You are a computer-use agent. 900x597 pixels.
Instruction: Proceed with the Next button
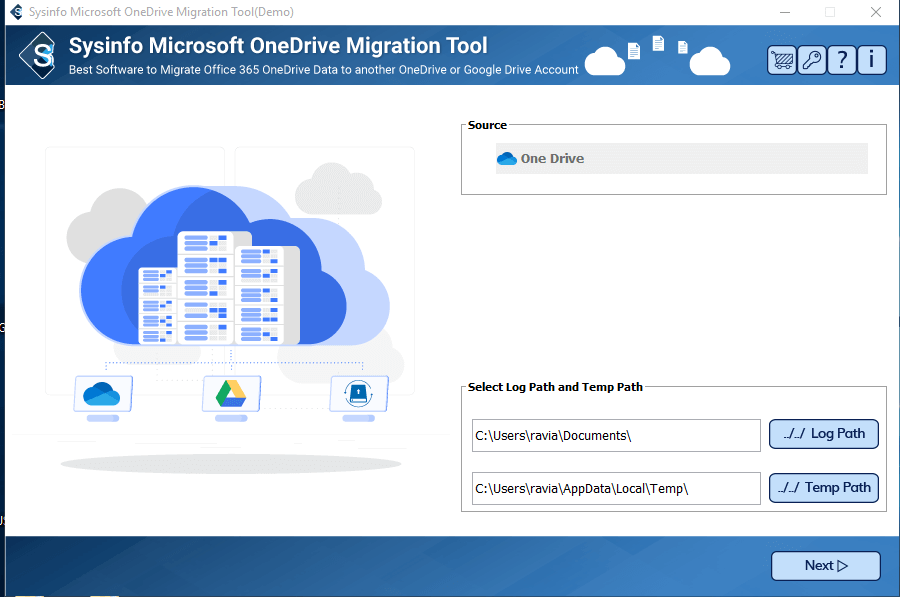825,566
